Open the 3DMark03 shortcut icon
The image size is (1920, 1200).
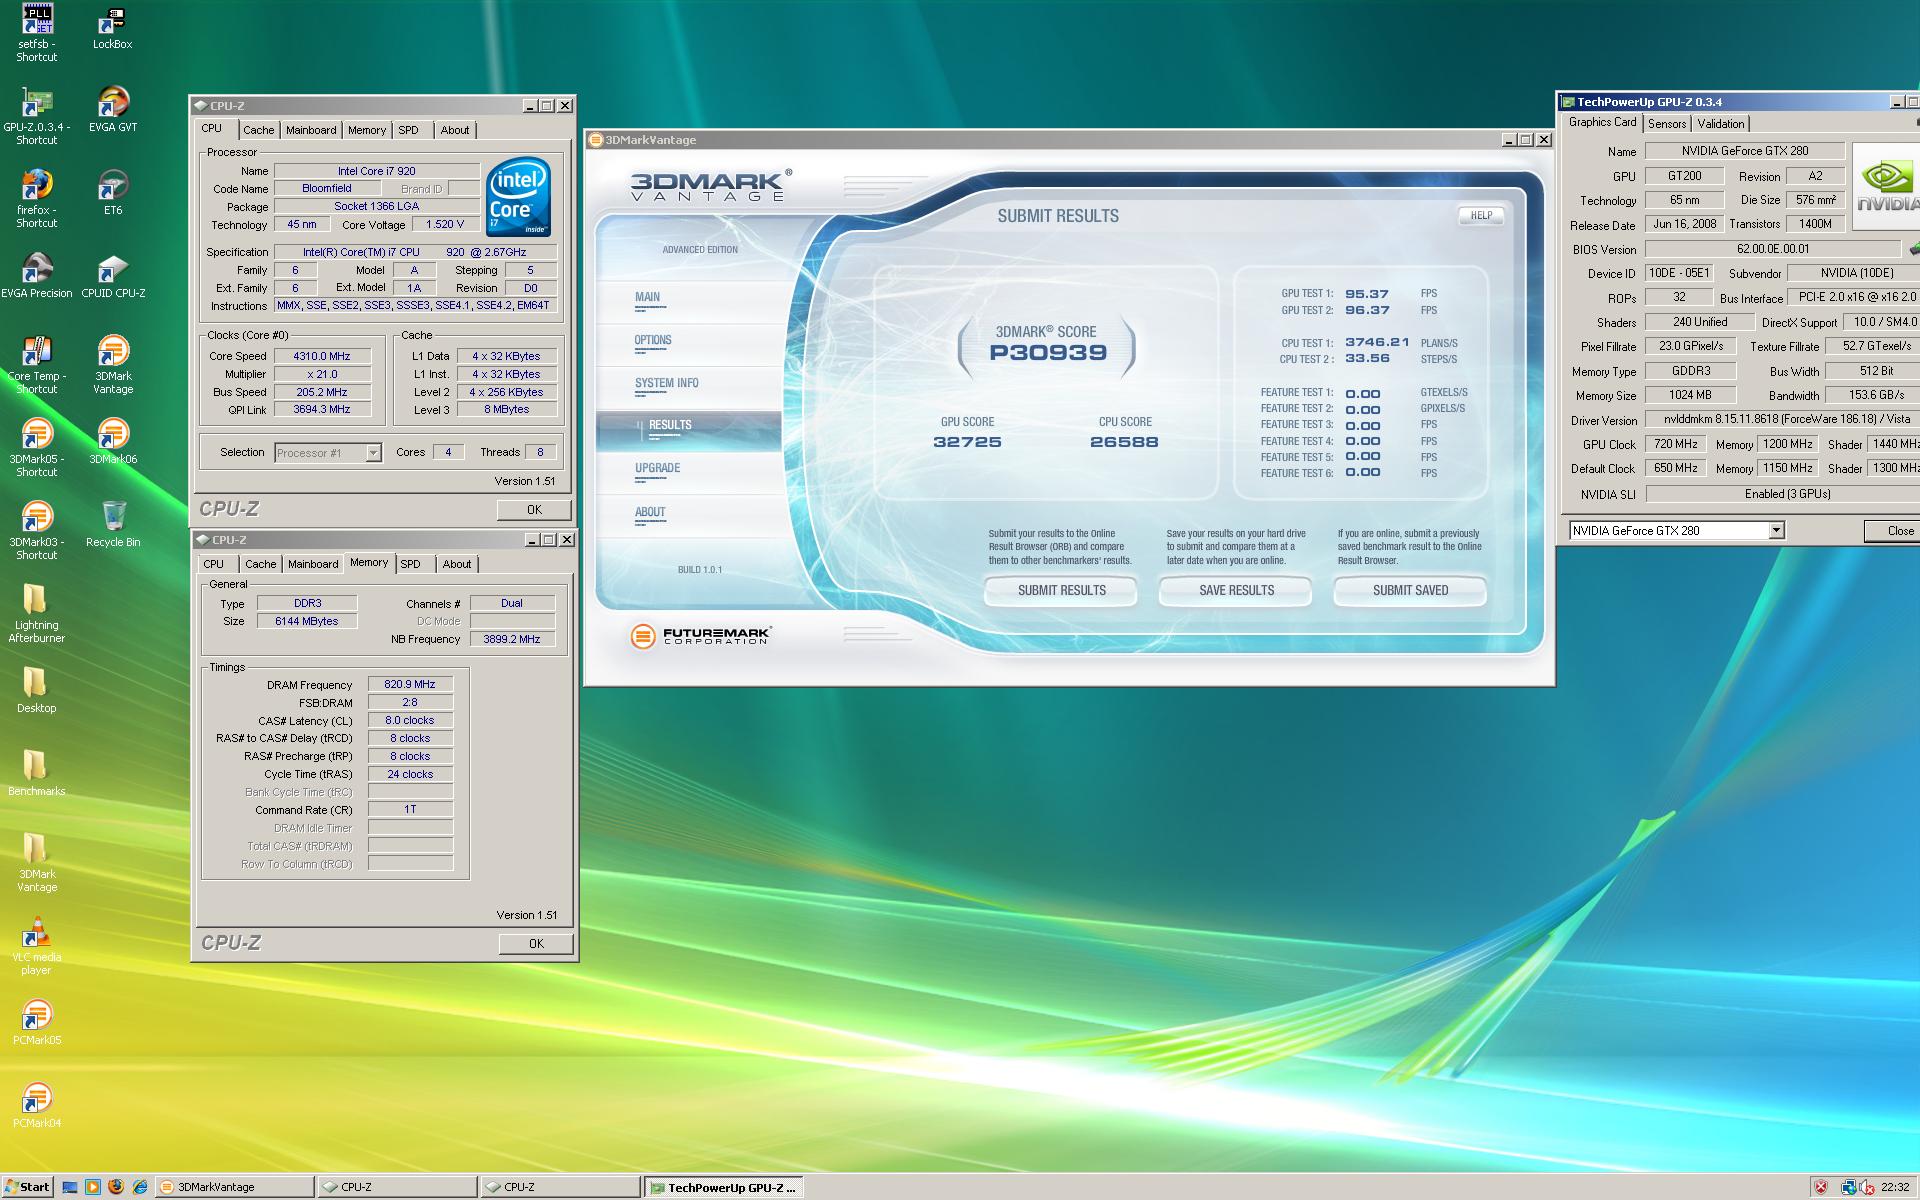37,531
